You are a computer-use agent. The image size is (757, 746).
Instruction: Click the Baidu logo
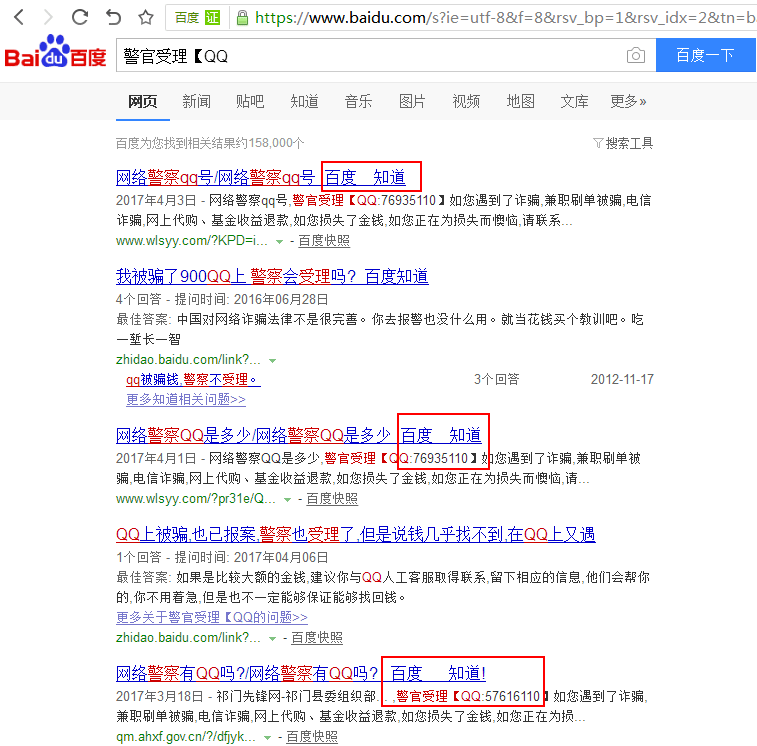pyautogui.click(x=55, y=52)
